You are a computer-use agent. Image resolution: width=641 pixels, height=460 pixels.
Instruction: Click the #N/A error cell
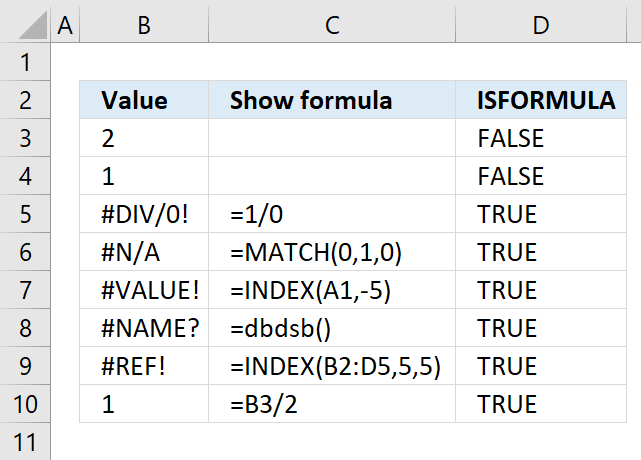pyautogui.click(x=144, y=252)
